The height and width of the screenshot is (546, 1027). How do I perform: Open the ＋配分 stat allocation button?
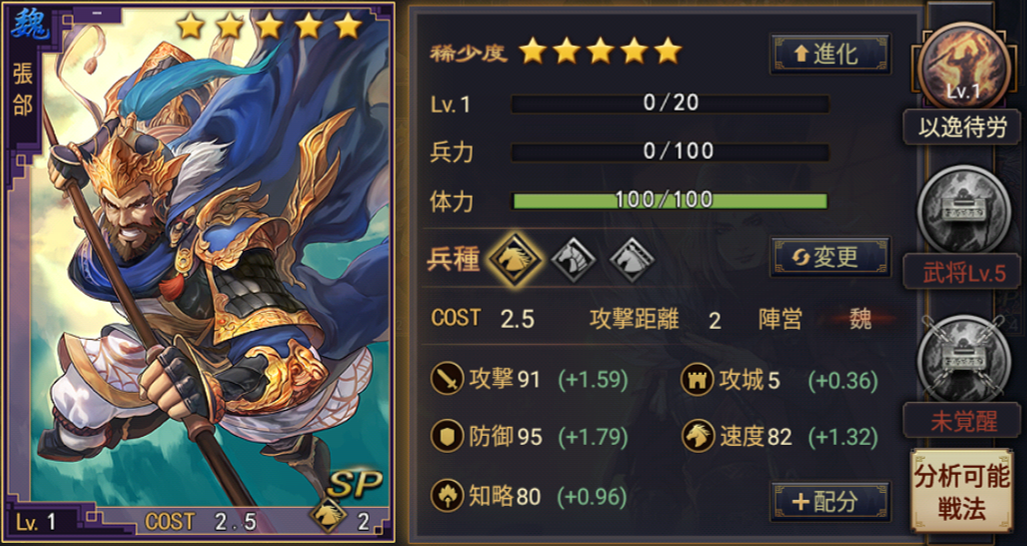[x=831, y=501]
